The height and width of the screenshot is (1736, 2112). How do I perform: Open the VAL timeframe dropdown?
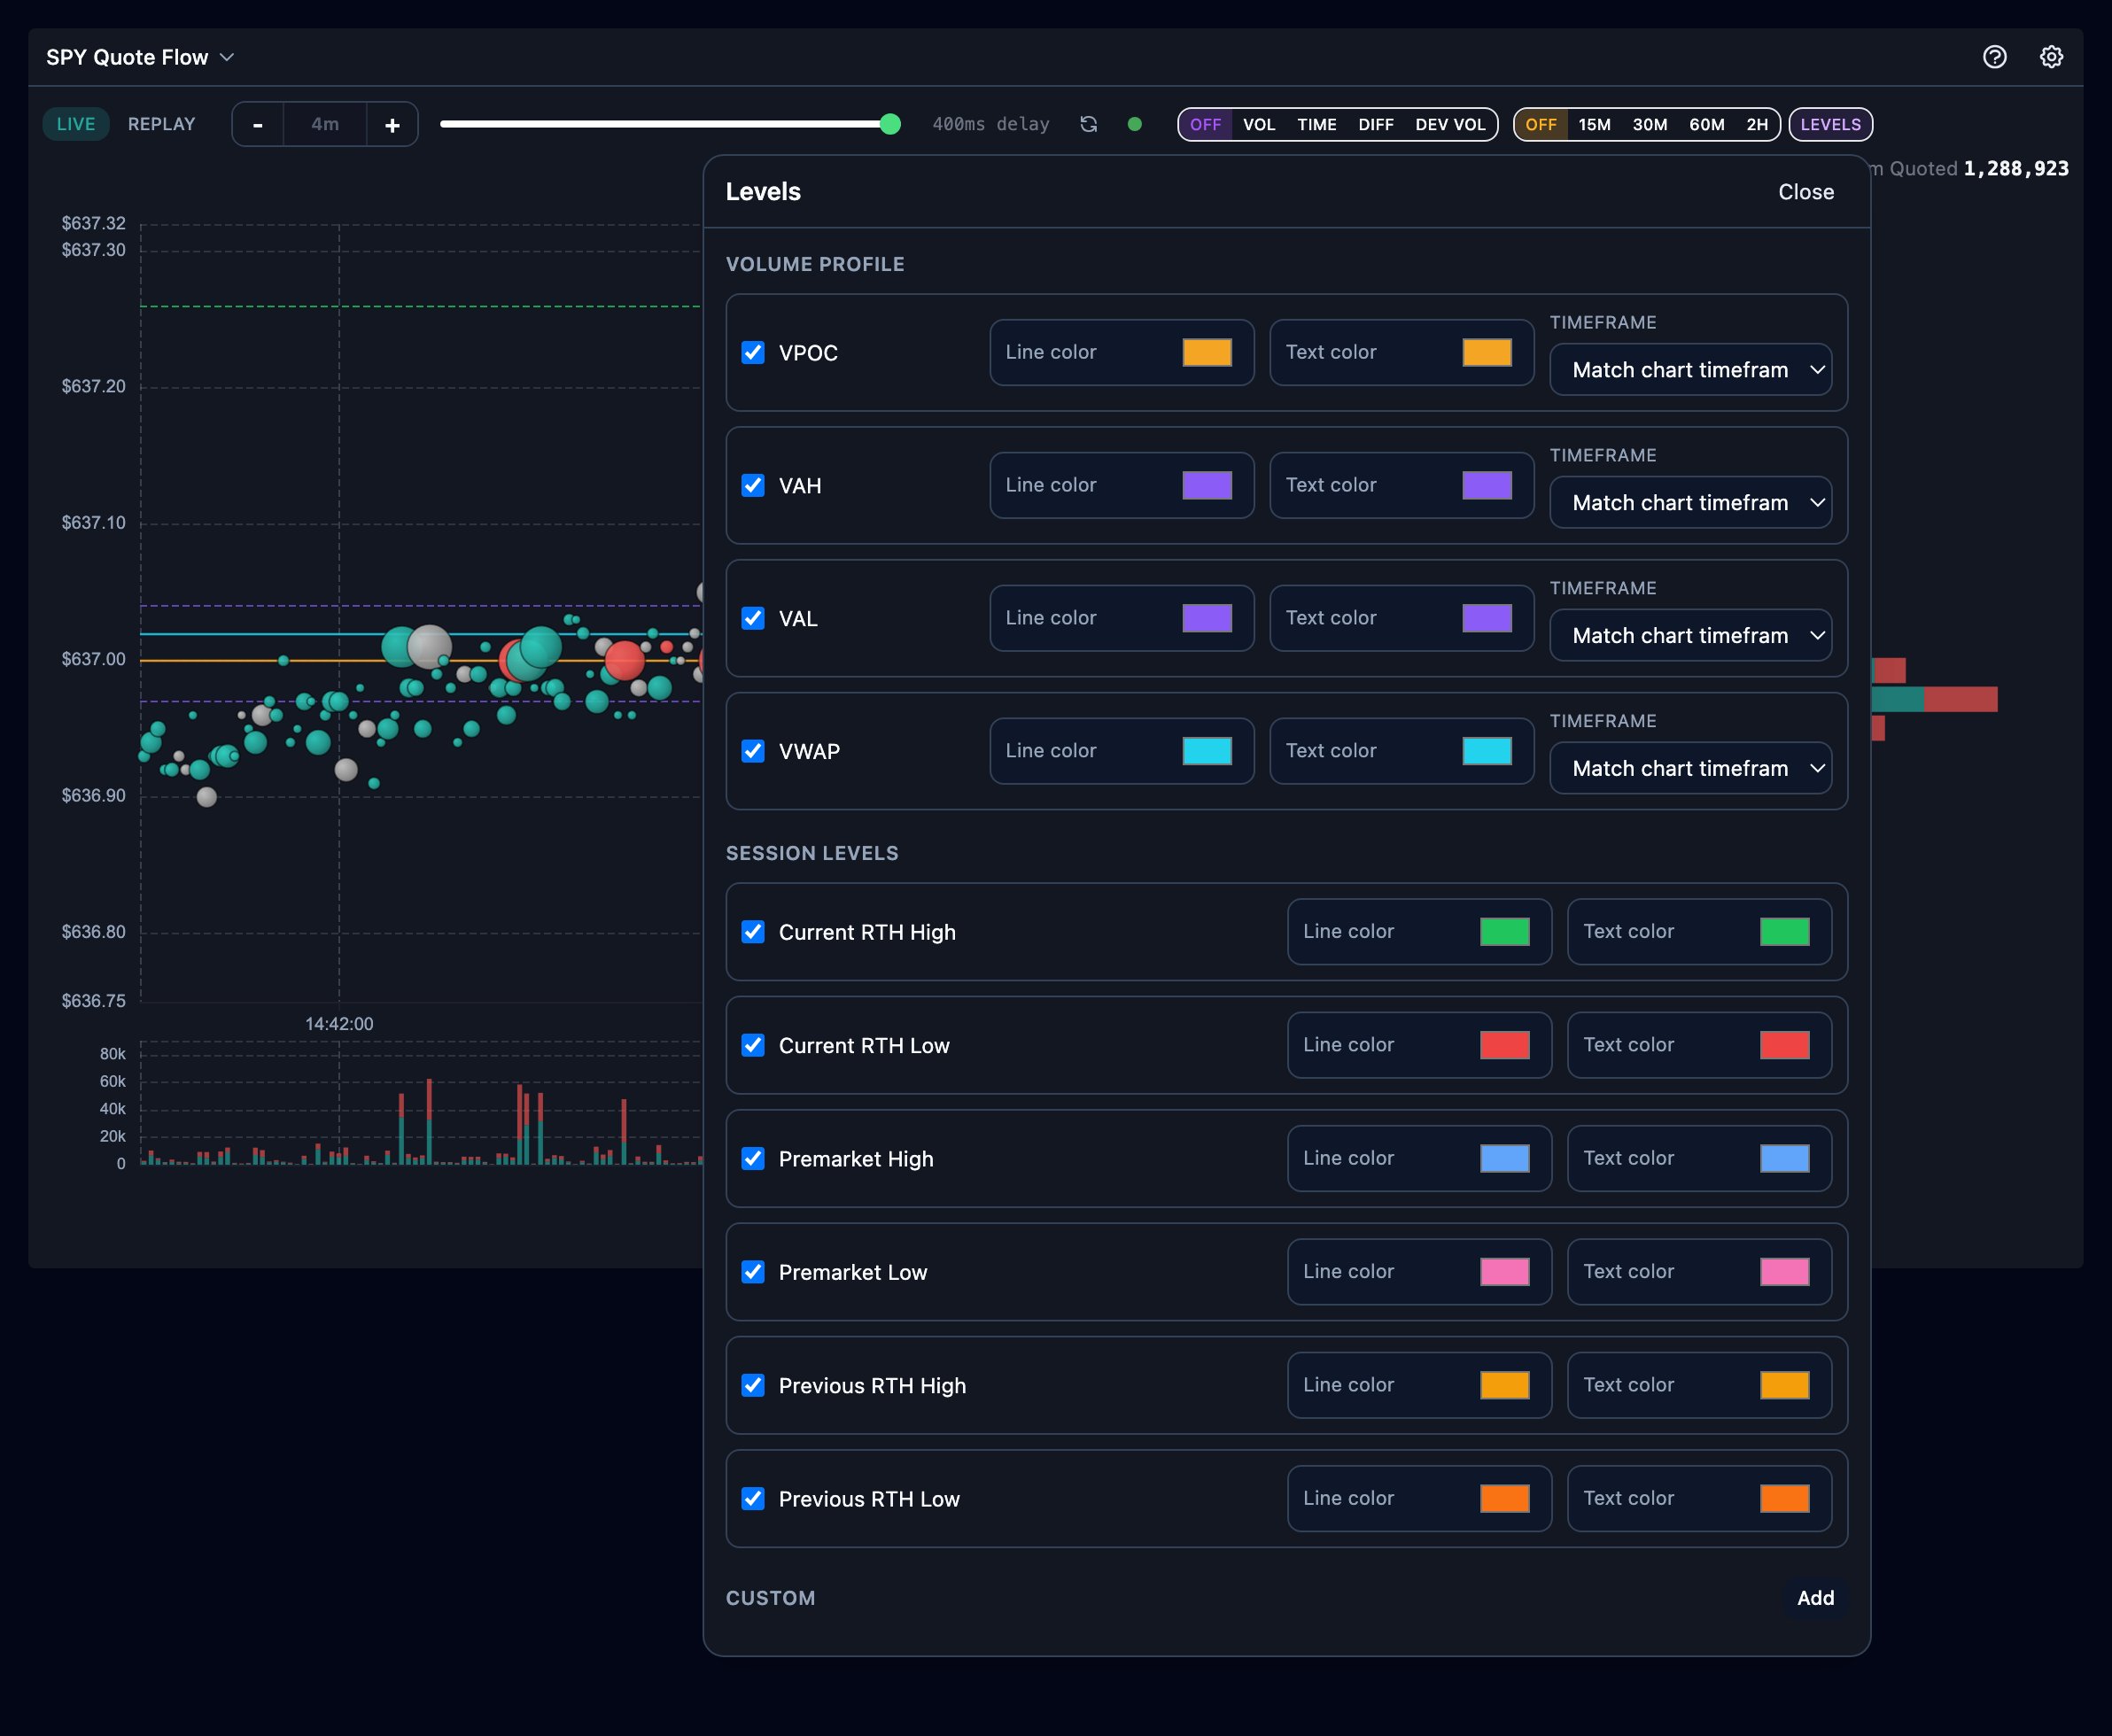1690,636
